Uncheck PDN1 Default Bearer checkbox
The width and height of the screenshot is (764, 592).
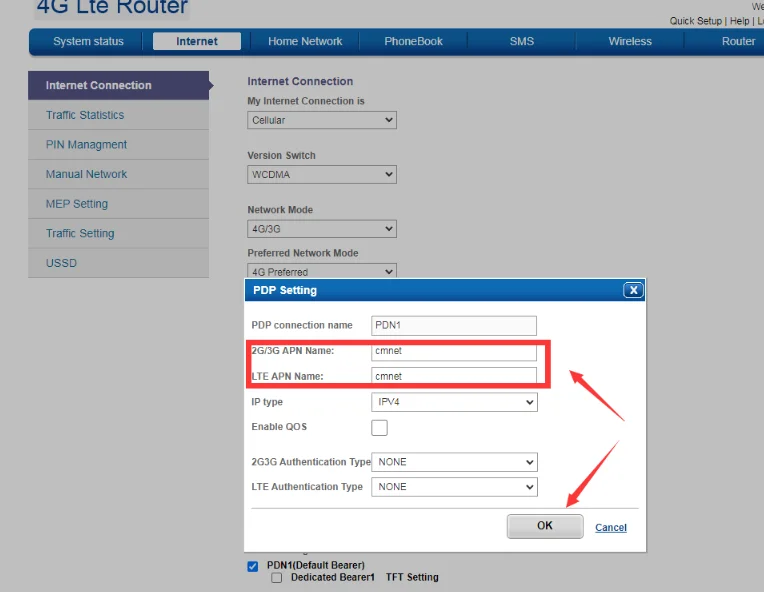pyautogui.click(x=253, y=566)
